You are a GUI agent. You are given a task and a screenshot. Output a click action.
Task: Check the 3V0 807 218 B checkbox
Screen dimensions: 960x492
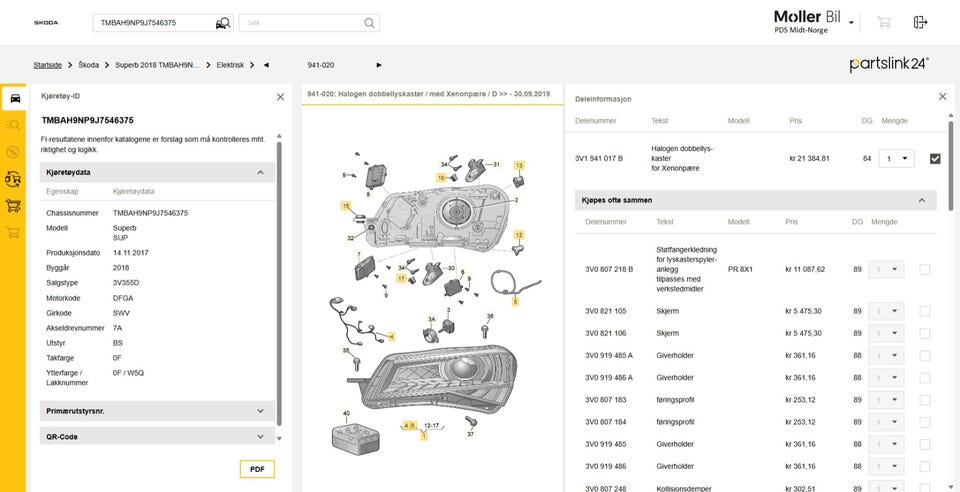tap(924, 269)
